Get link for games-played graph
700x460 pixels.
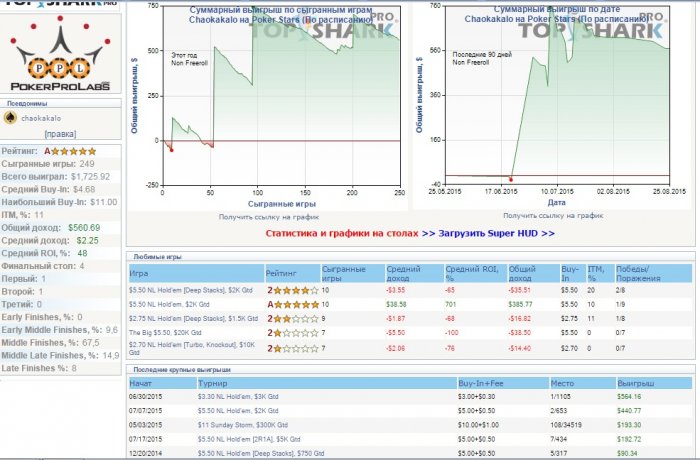coord(269,217)
